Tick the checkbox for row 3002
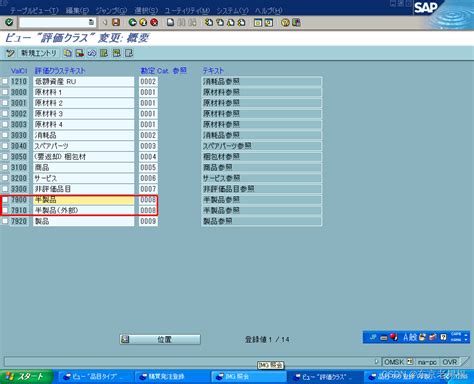474x384 pixels. coord(5,114)
